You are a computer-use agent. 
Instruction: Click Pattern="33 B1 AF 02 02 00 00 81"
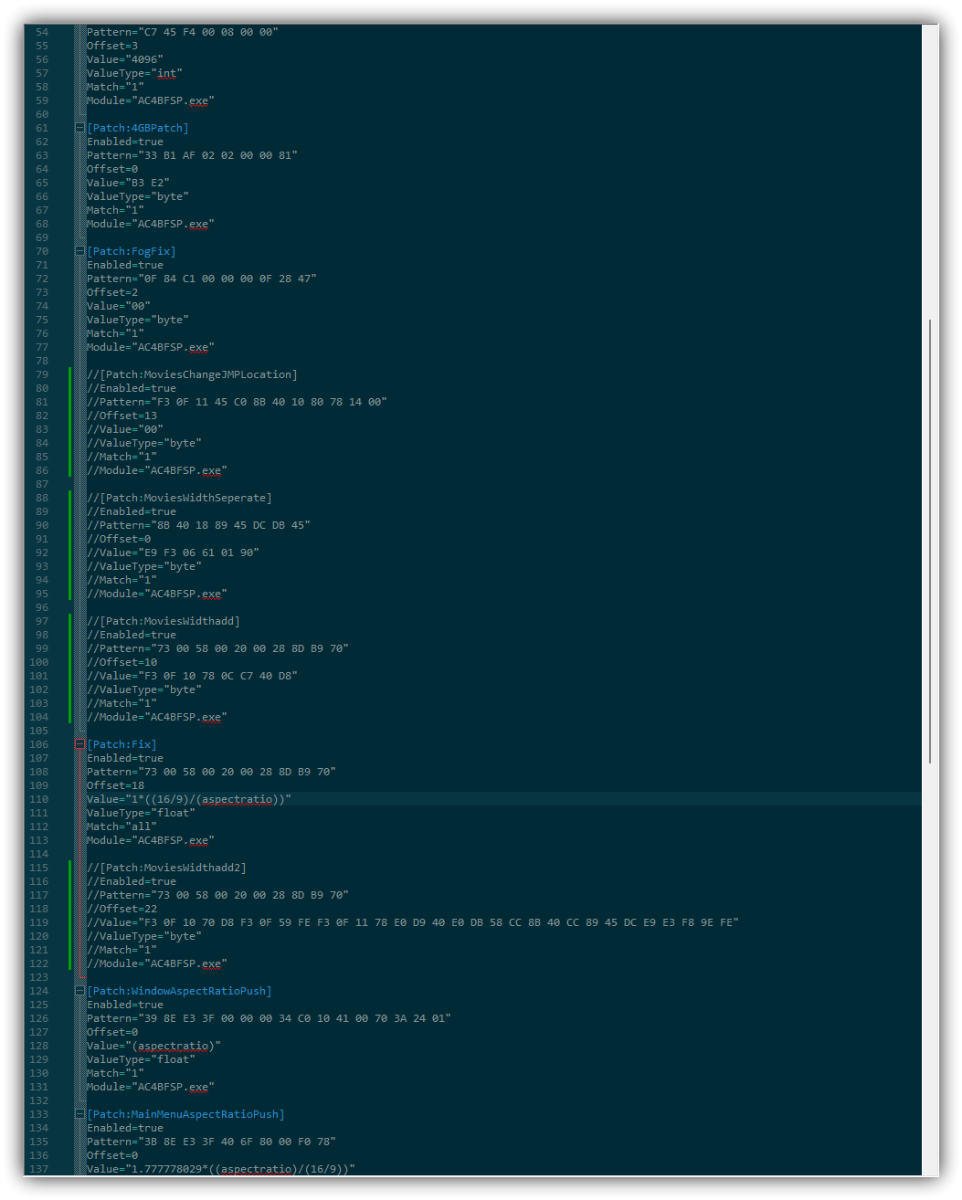pos(192,155)
